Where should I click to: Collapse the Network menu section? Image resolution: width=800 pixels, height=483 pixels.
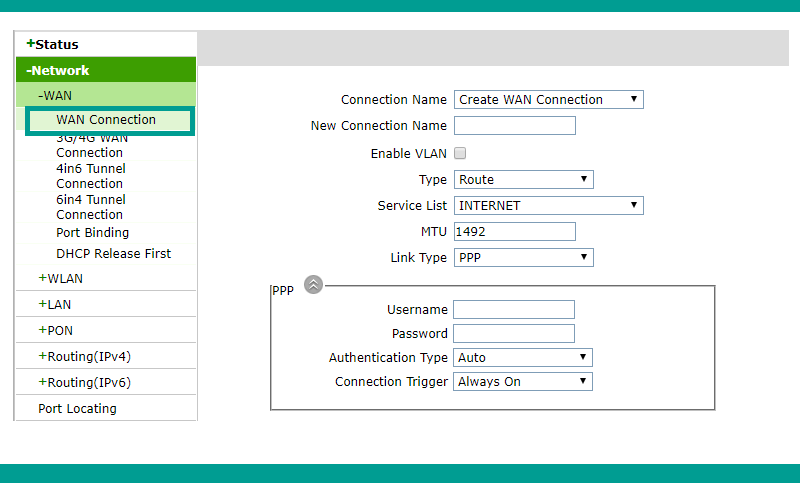point(58,70)
